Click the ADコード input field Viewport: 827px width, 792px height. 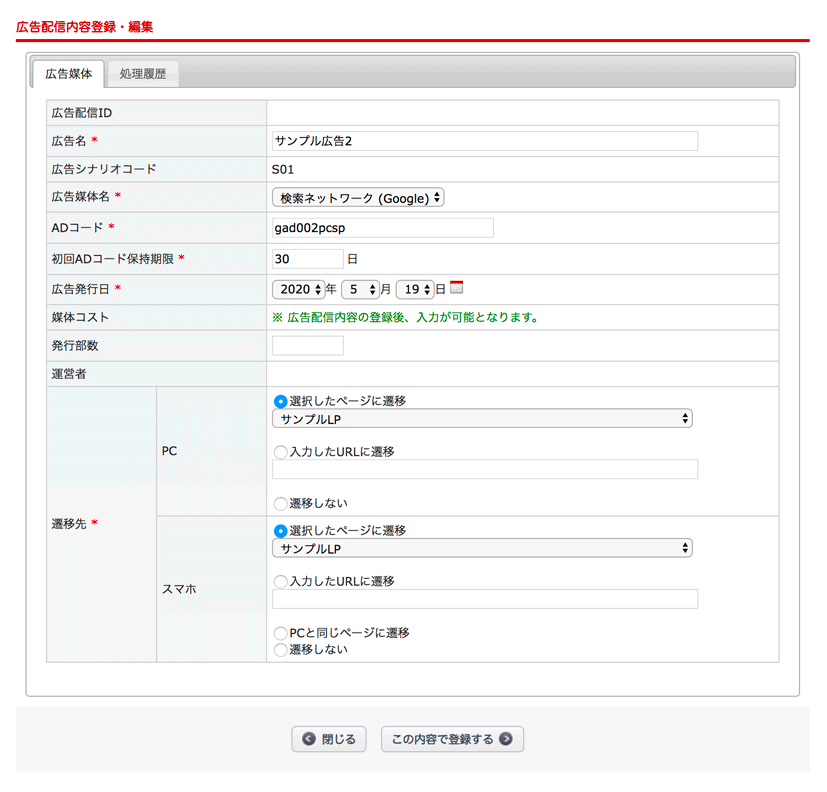[382, 228]
